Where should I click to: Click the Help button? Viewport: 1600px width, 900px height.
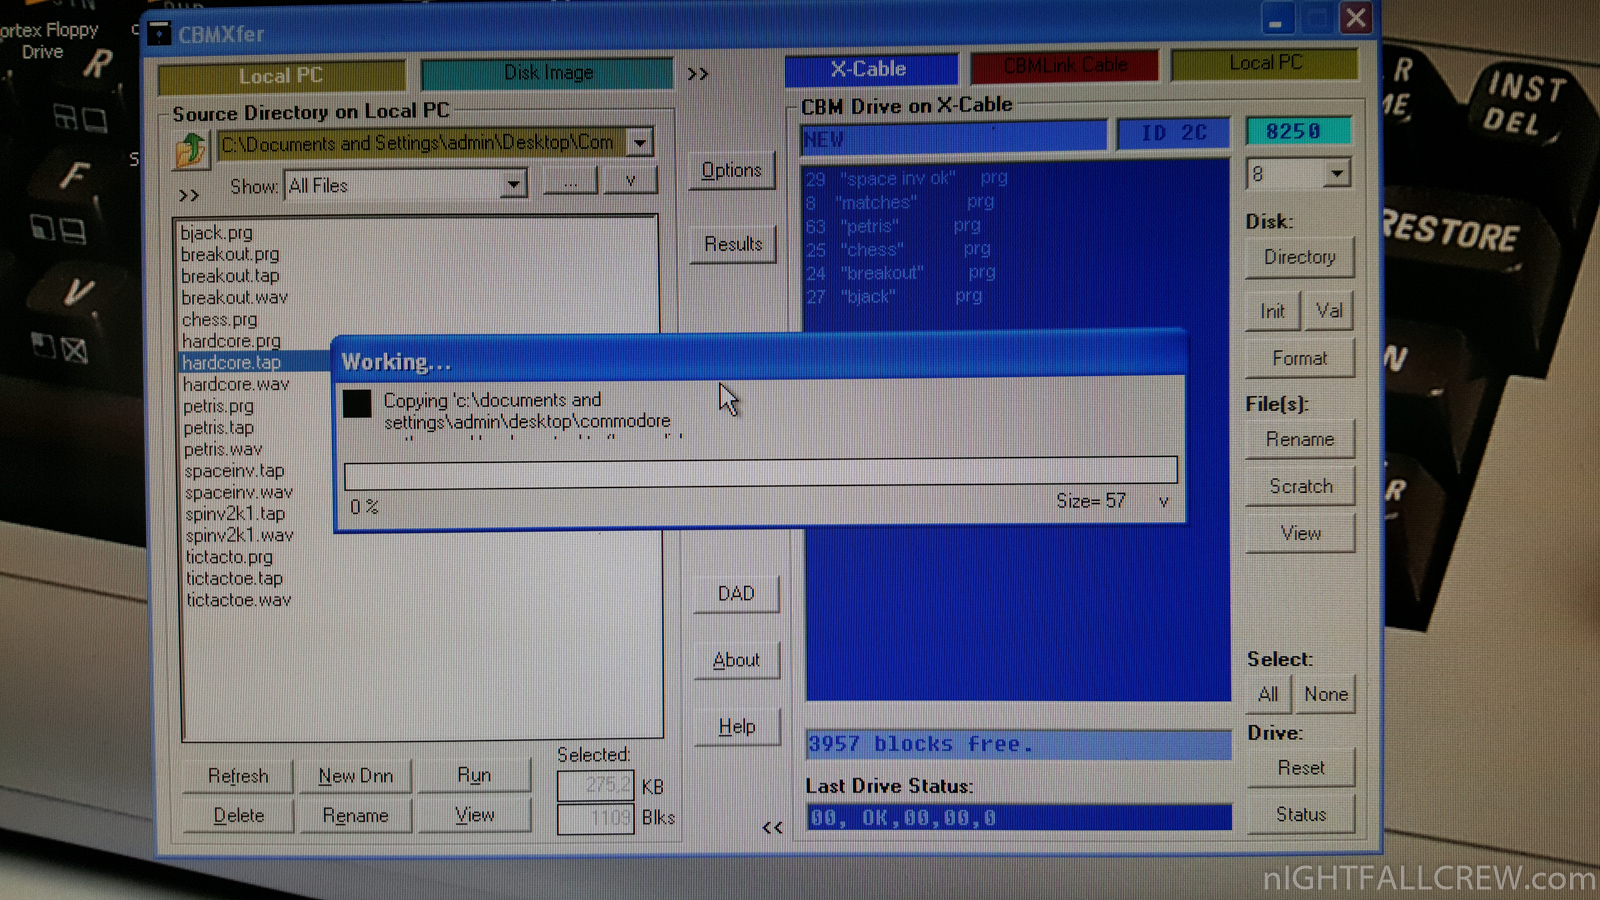737,727
